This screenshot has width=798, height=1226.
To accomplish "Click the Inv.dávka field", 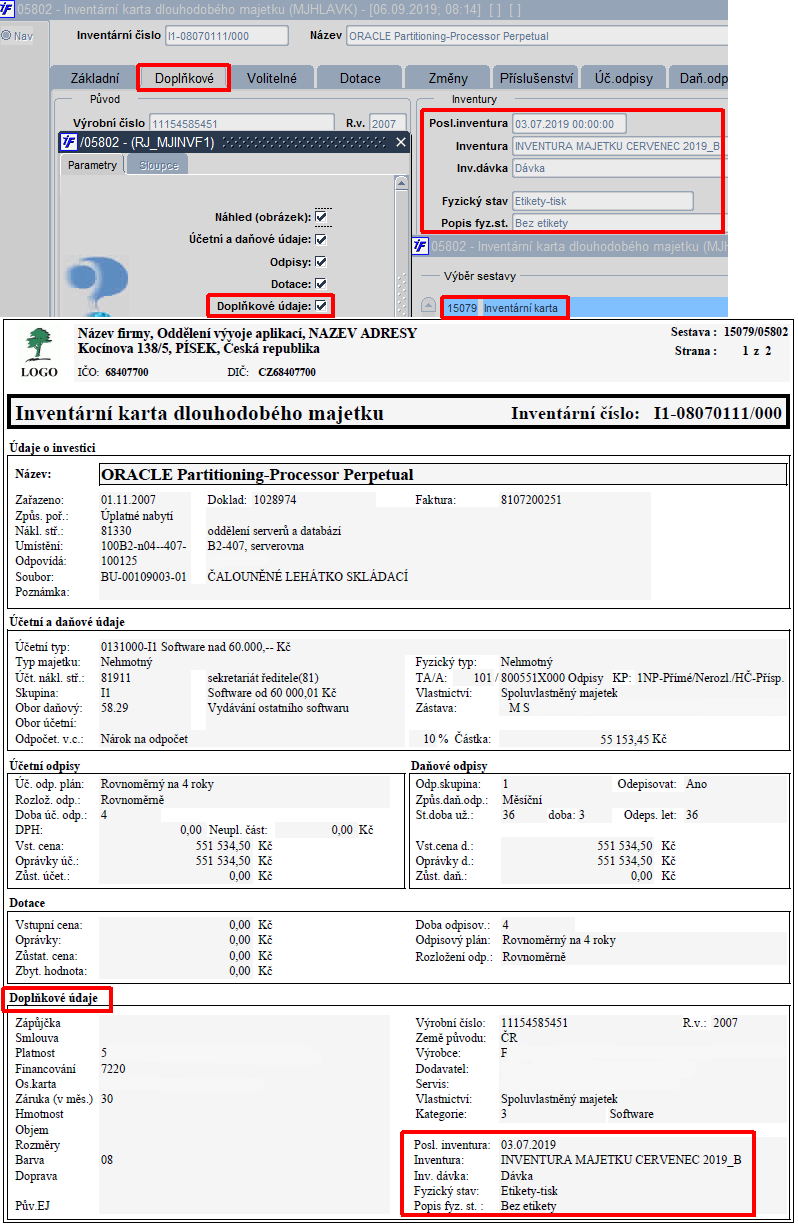I will tap(619, 168).
